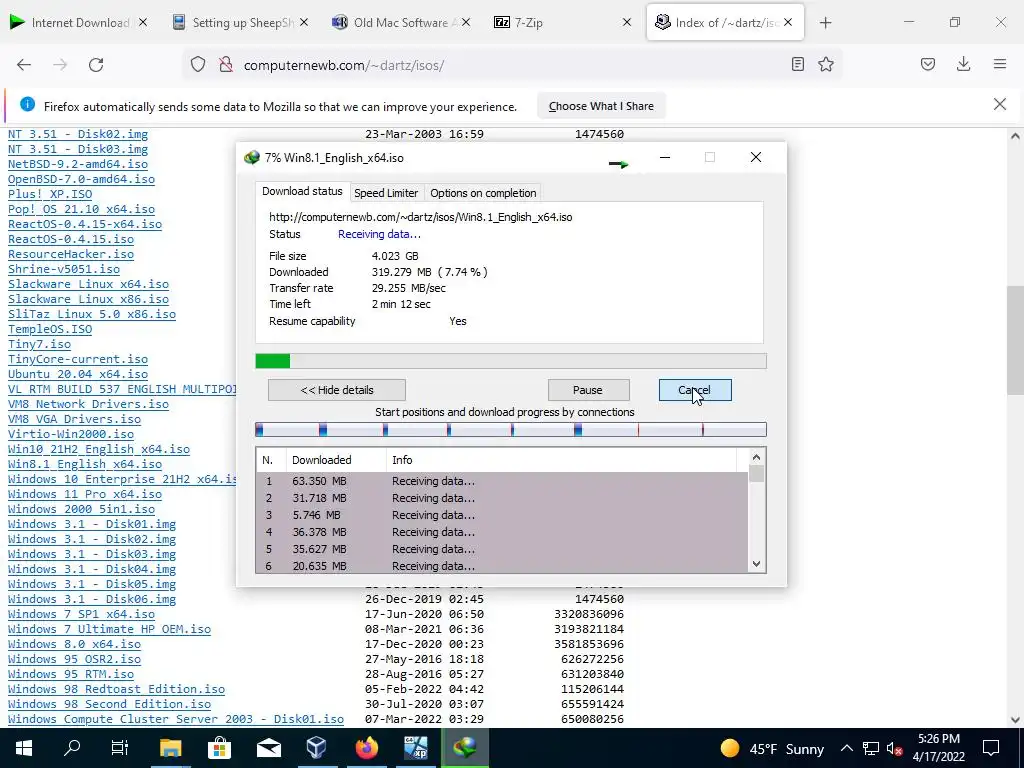1024x768 pixels.
Task: Go back with the browser back arrow
Action: (x=24, y=65)
